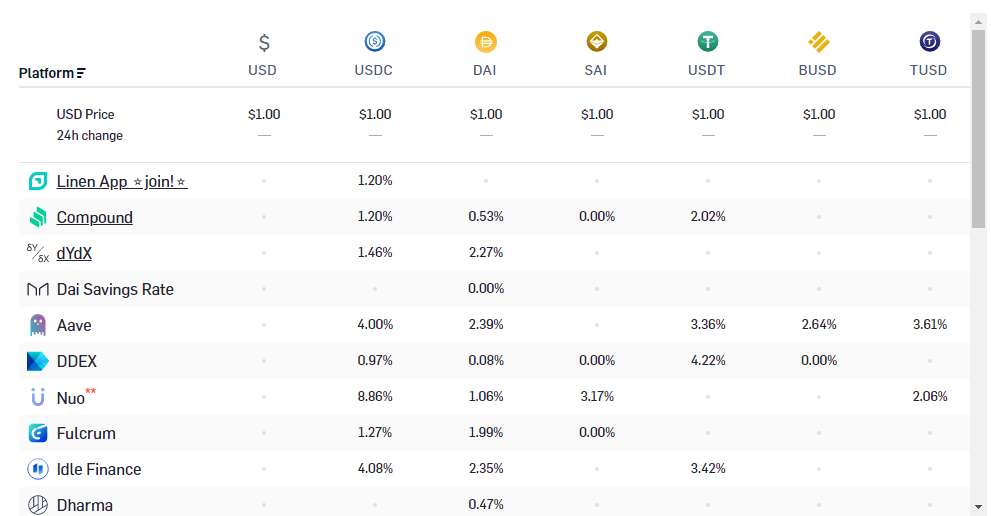Click the TUSD coin icon
991x516 pixels.
(x=930, y=42)
